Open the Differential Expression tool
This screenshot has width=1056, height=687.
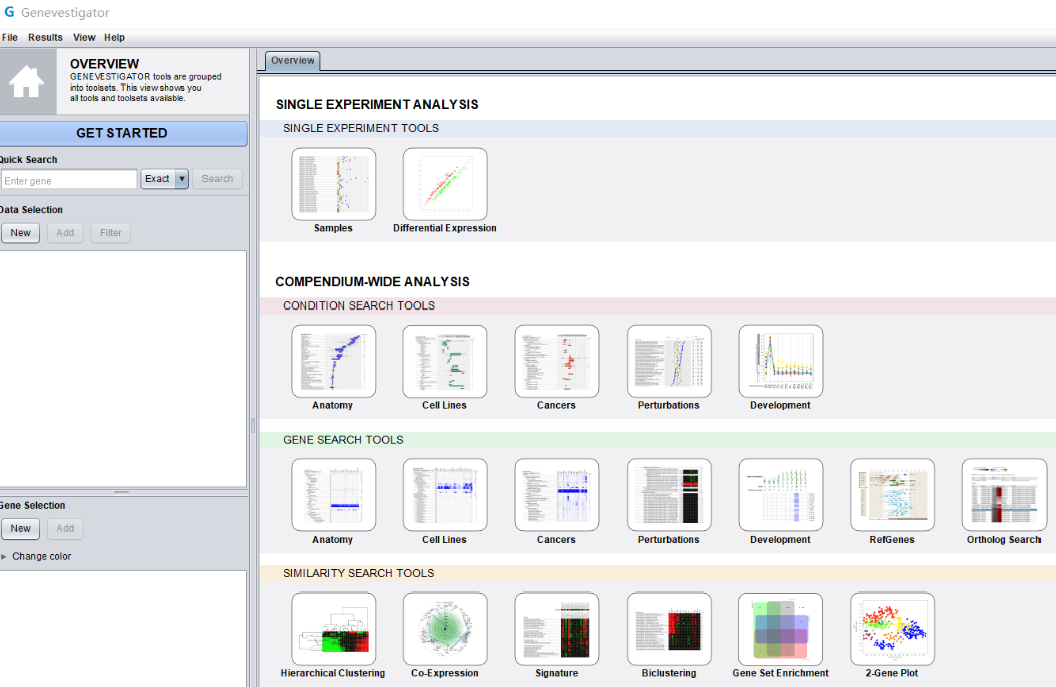(x=444, y=184)
